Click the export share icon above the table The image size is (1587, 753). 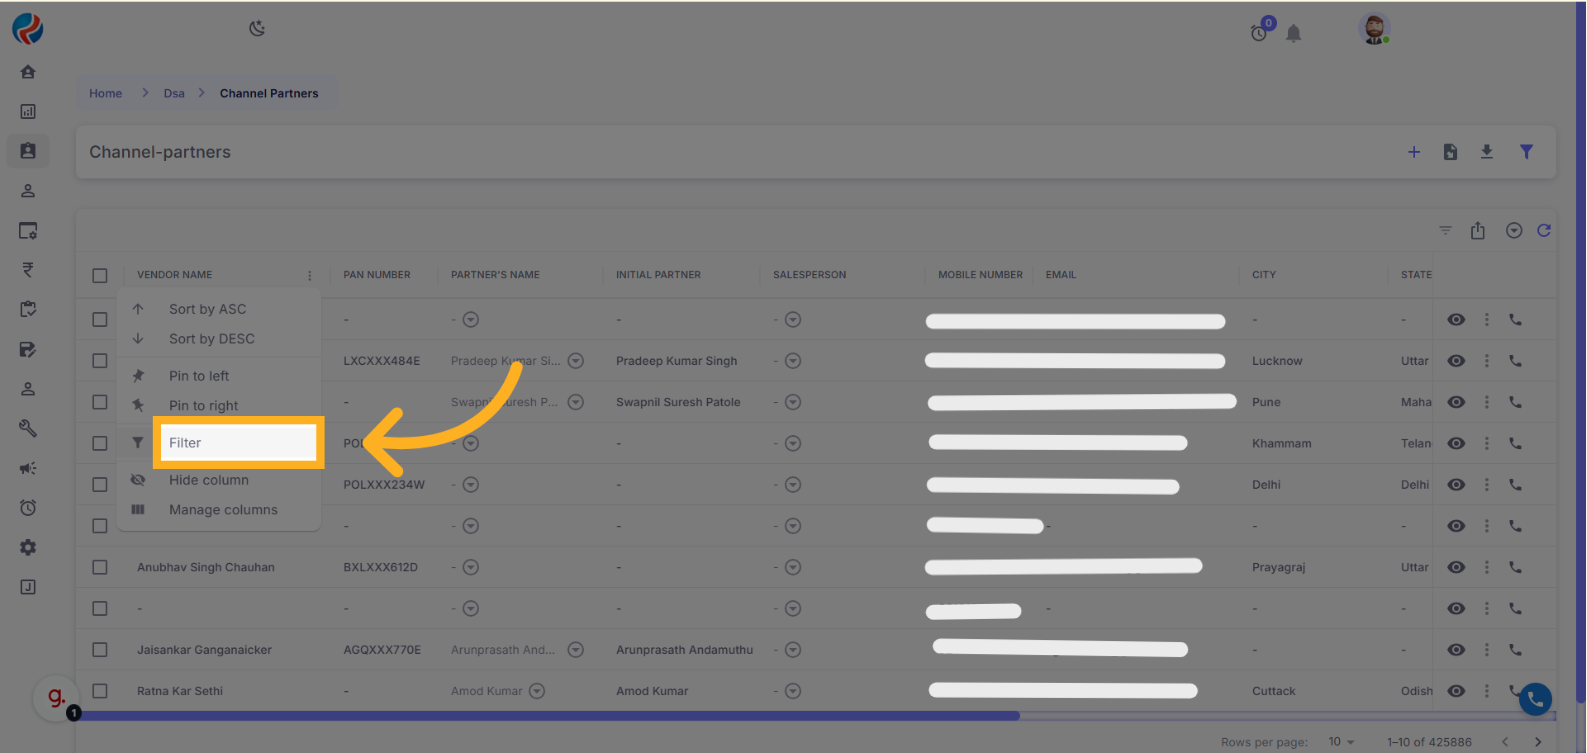coord(1478,231)
